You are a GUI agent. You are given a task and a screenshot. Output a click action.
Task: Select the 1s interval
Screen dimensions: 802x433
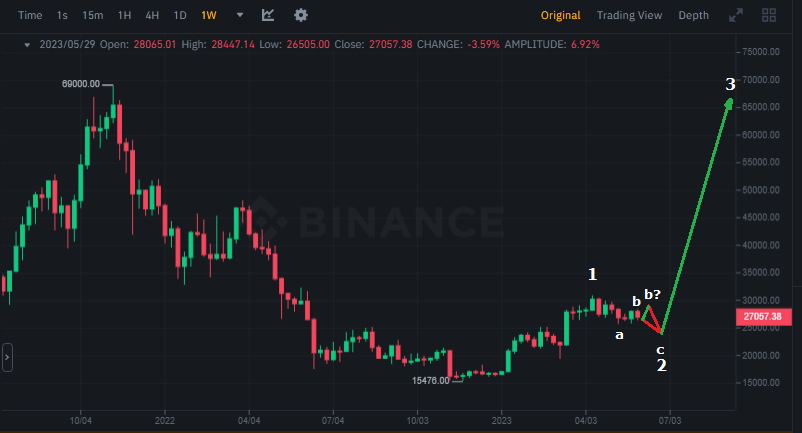[x=62, y=15]
